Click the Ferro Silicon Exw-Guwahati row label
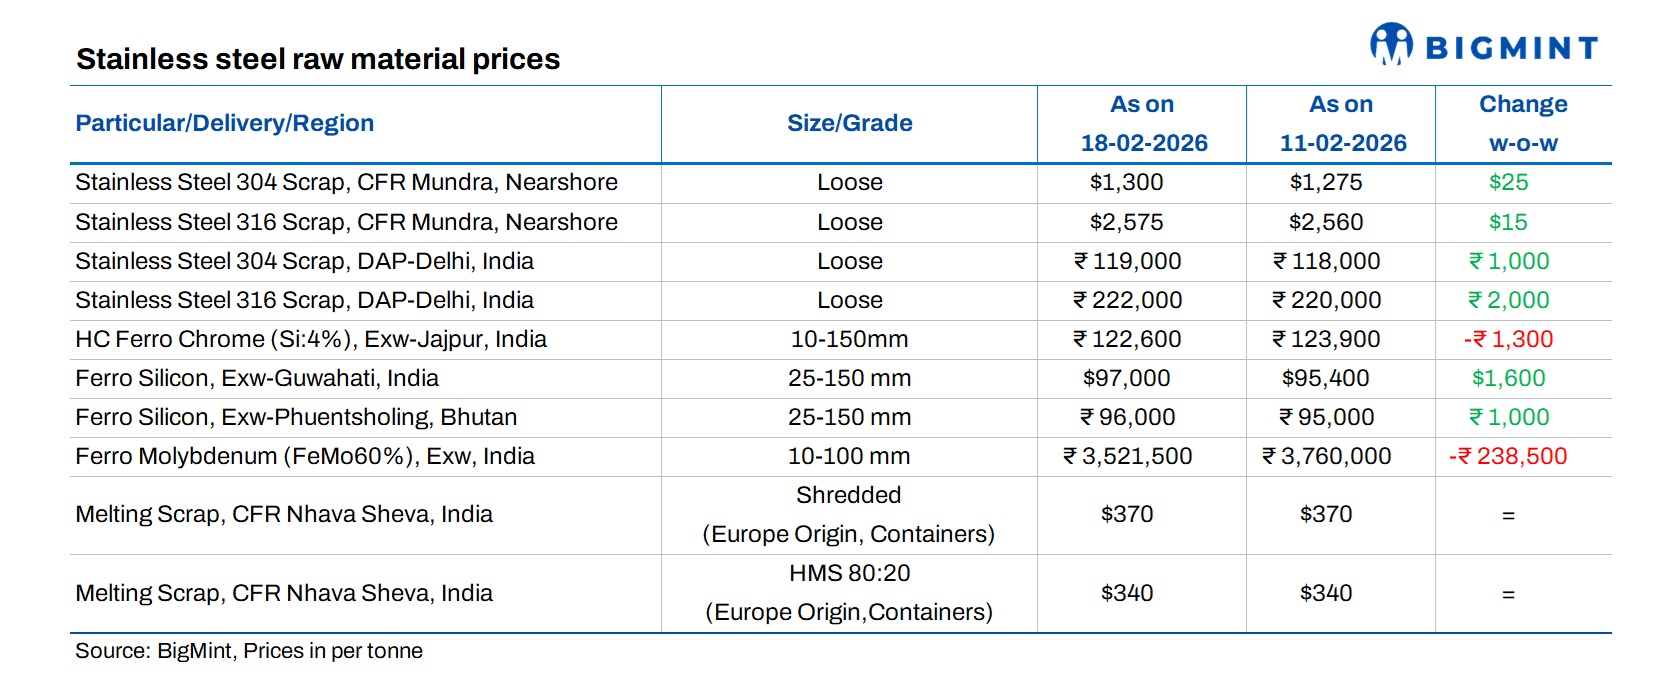The image size is (1680, 688). (257, 378)
